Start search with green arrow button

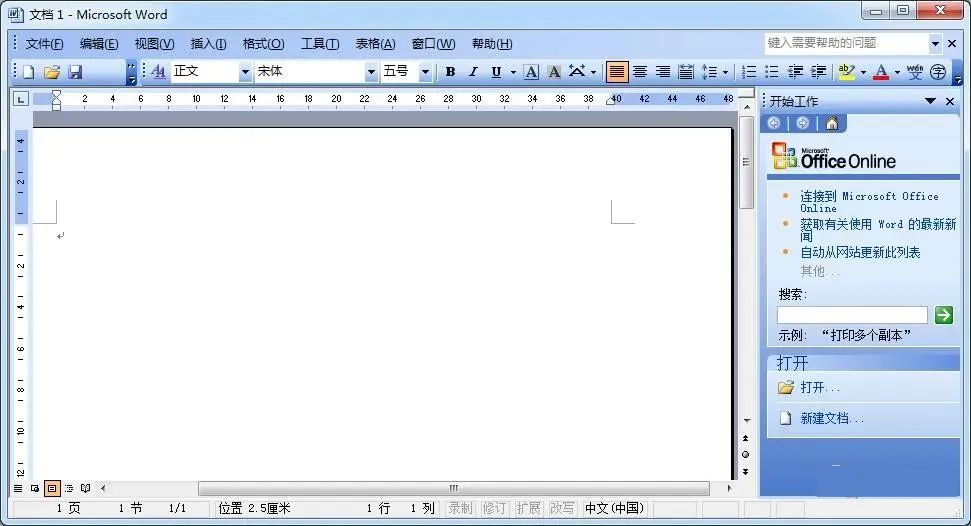pyautogui.click(x=944, y=315)
